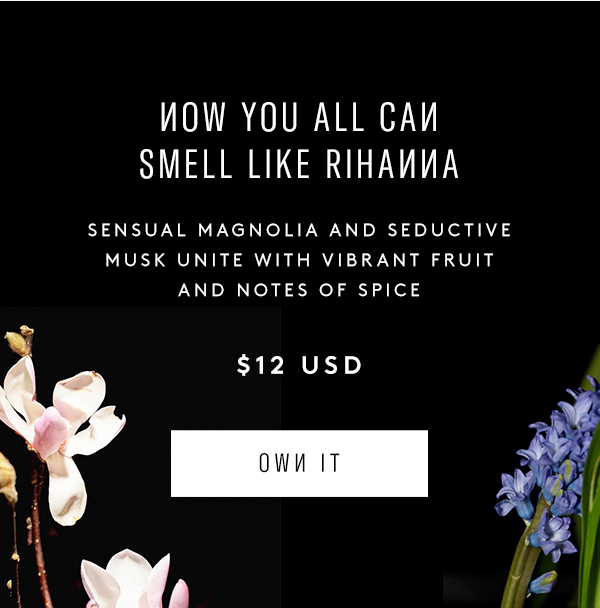Screen dimensions: 600x608
Task: Click the word MAGNOLIA in the description
Action: click(x=258, y=230)
